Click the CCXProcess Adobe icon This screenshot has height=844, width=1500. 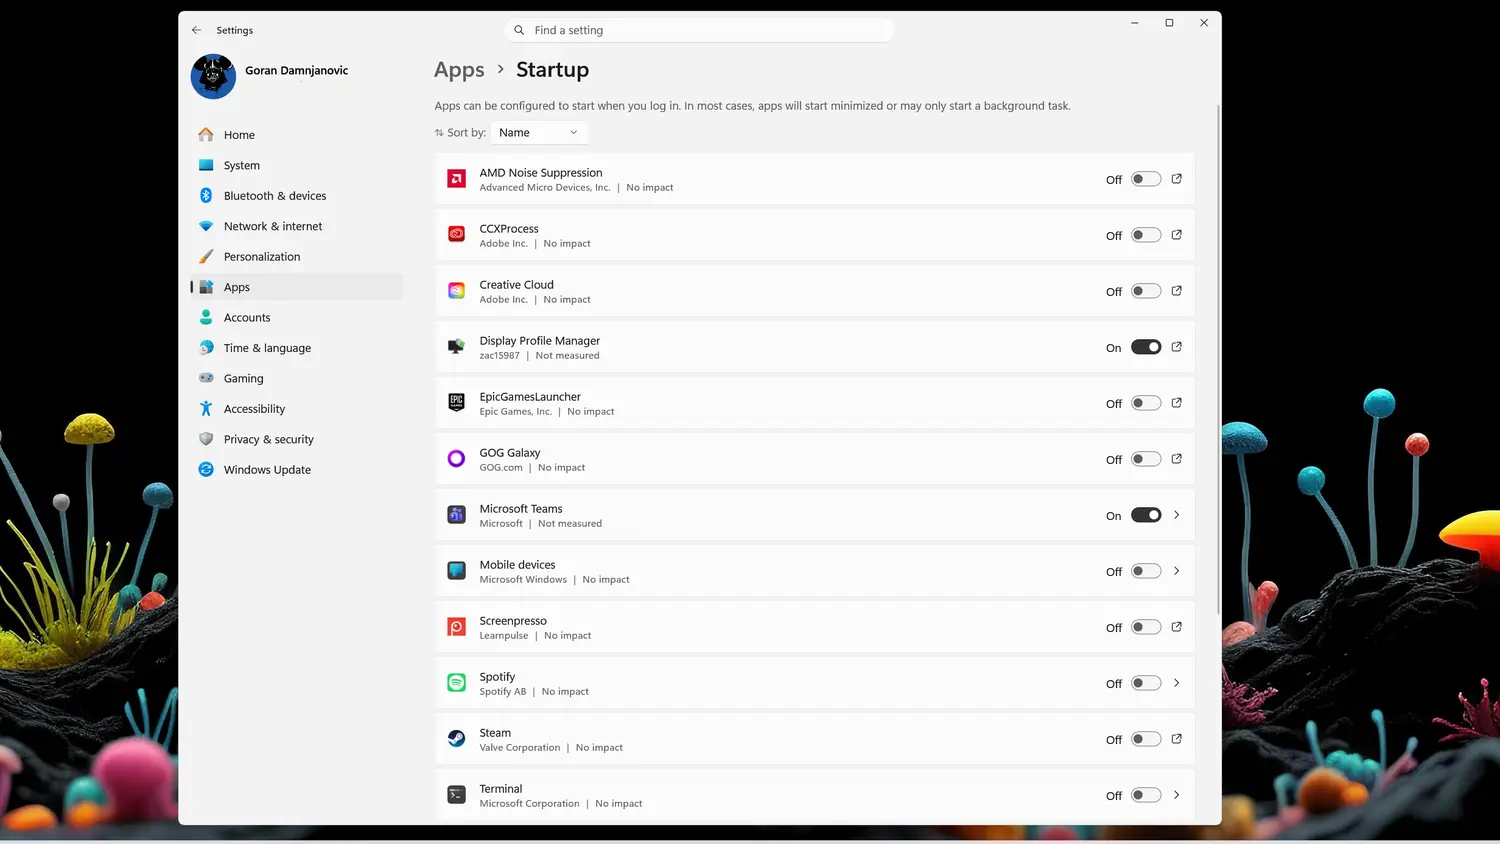coord(456,235)
